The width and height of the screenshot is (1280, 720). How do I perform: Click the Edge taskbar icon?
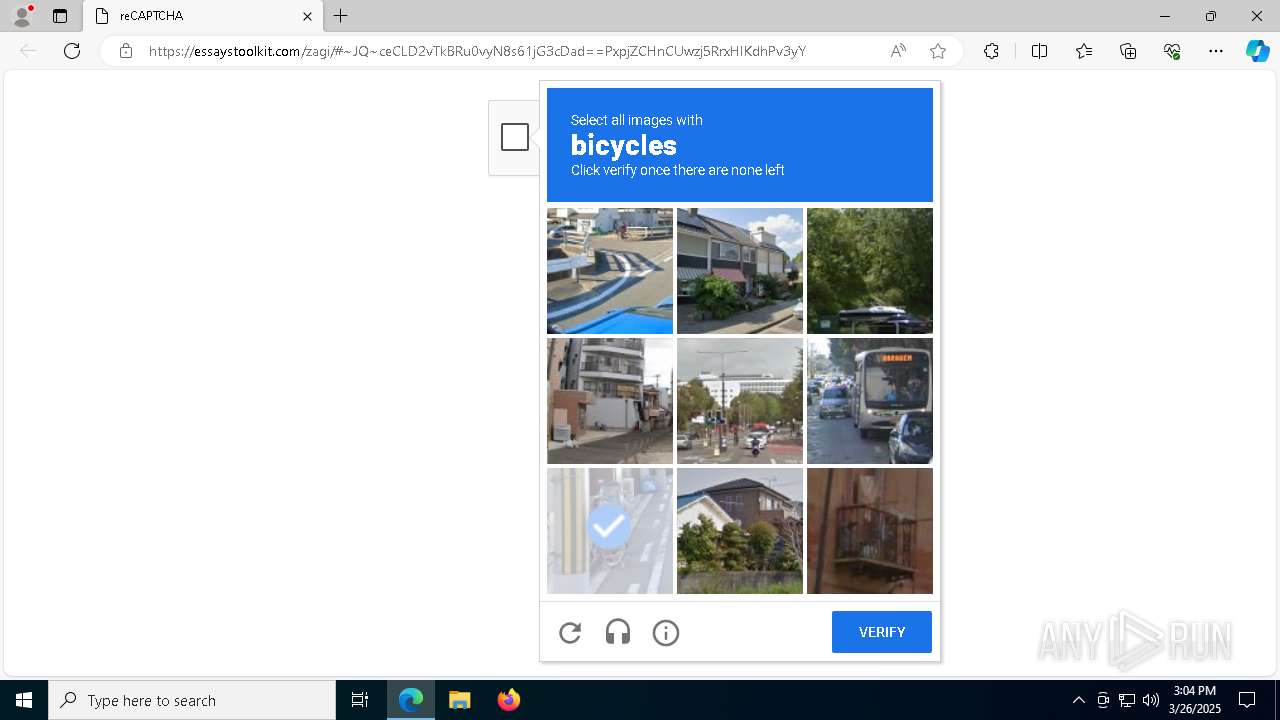coord(411,700)
